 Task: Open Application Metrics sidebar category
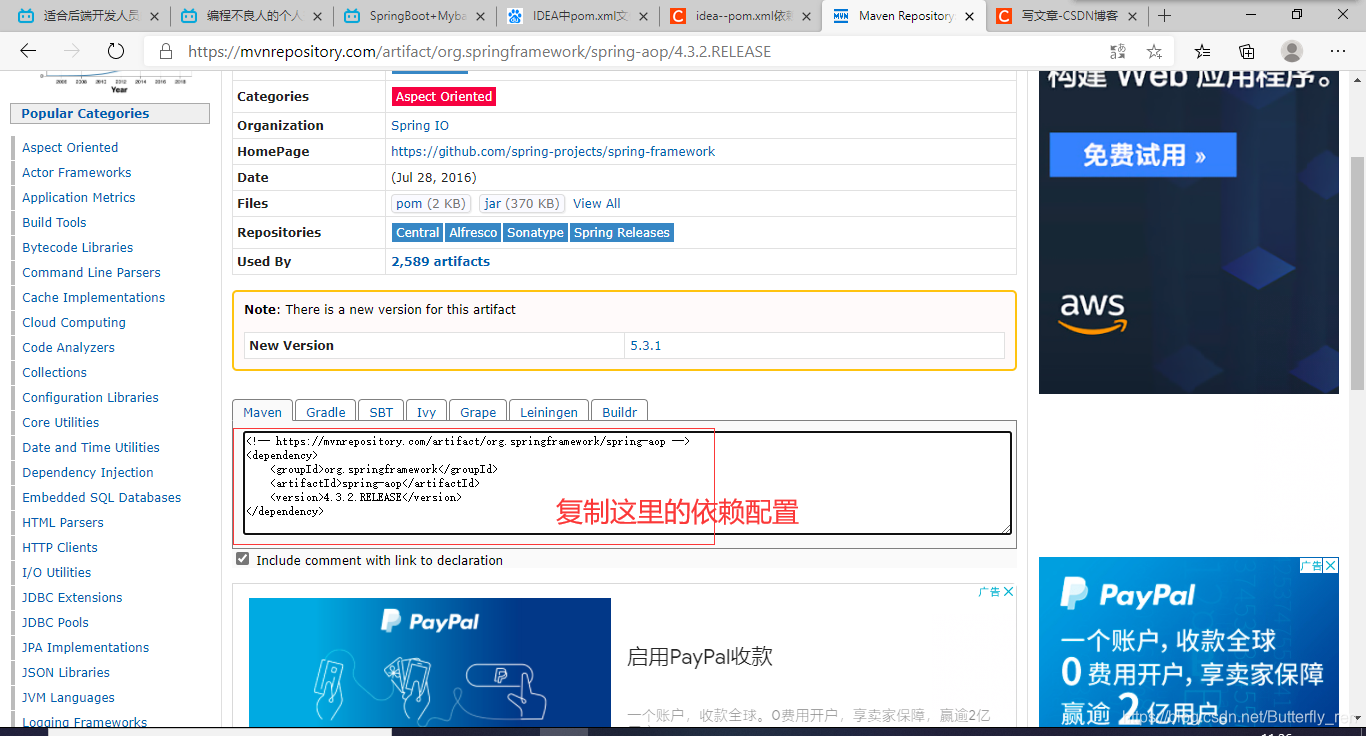79,197
